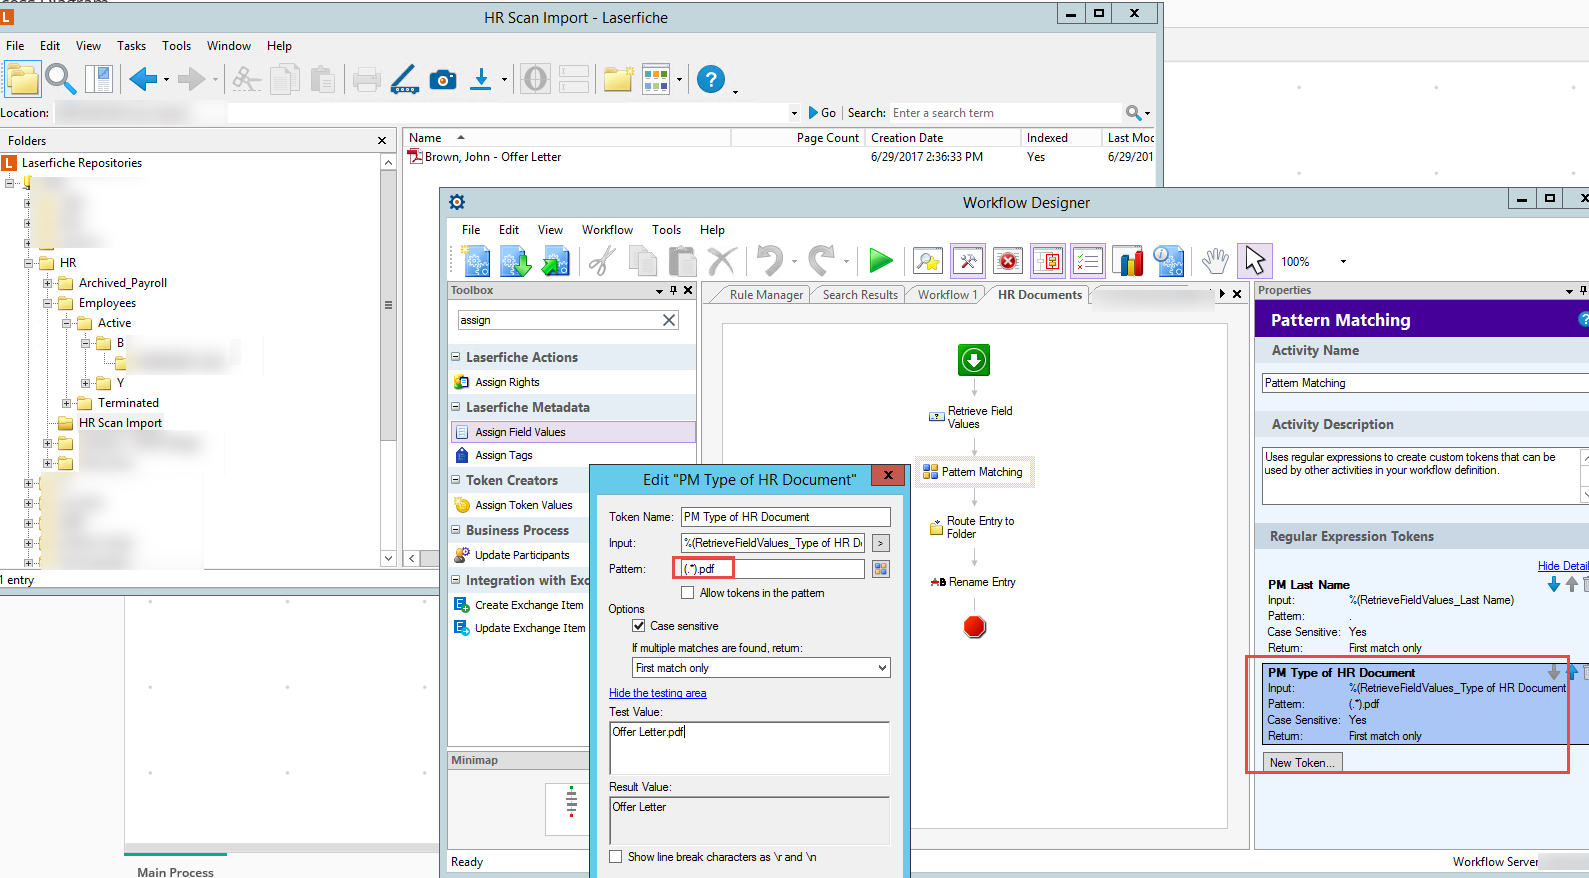Switch to the Rule Manager tab
1589x878 pixels.
[x=766, y=295]
